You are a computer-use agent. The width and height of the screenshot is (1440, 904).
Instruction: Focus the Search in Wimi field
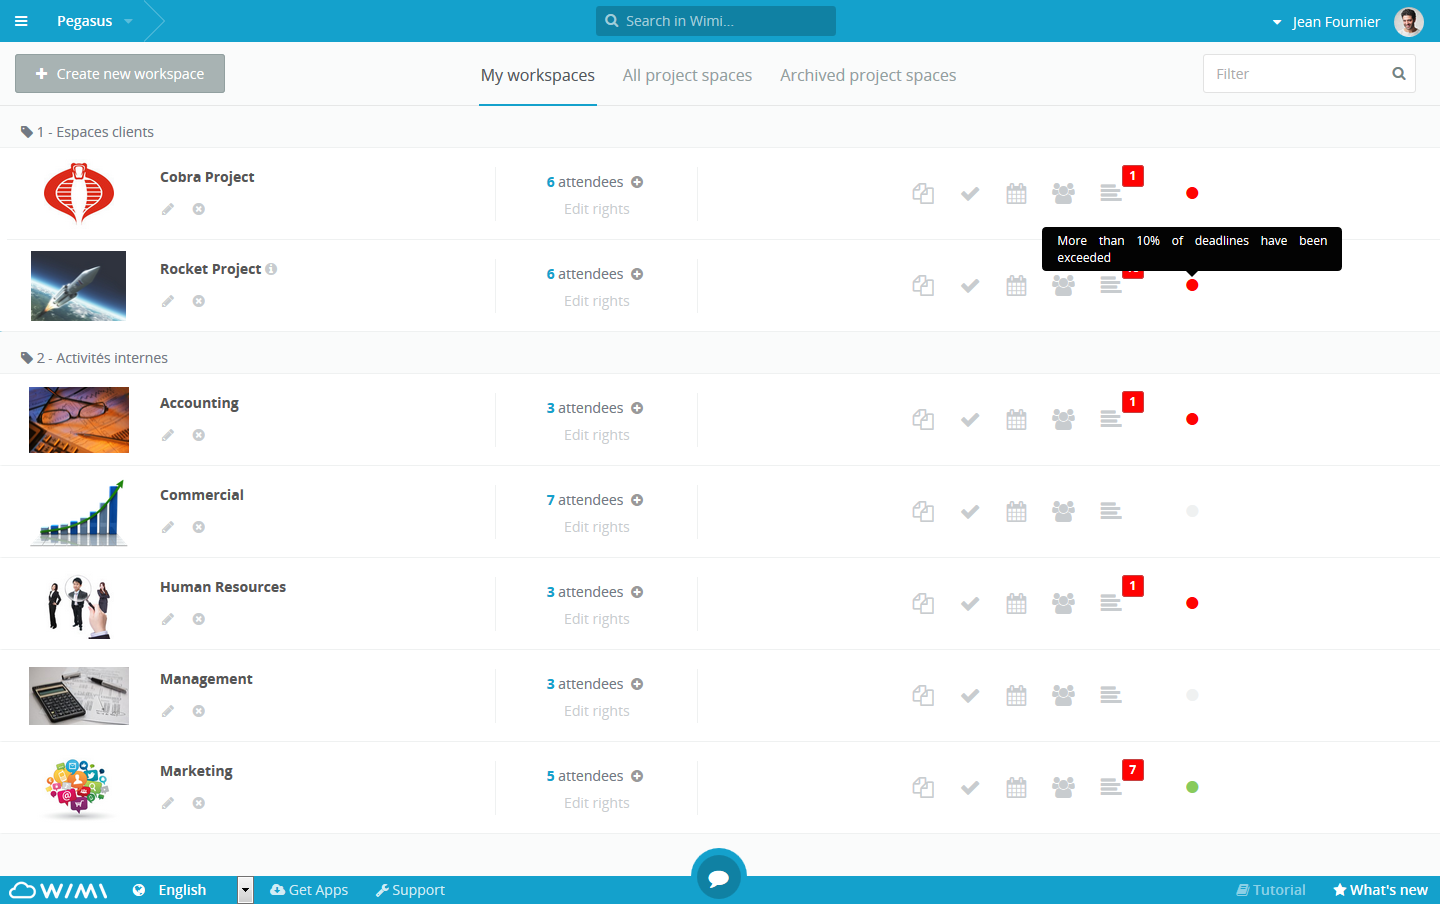(716, 21)
